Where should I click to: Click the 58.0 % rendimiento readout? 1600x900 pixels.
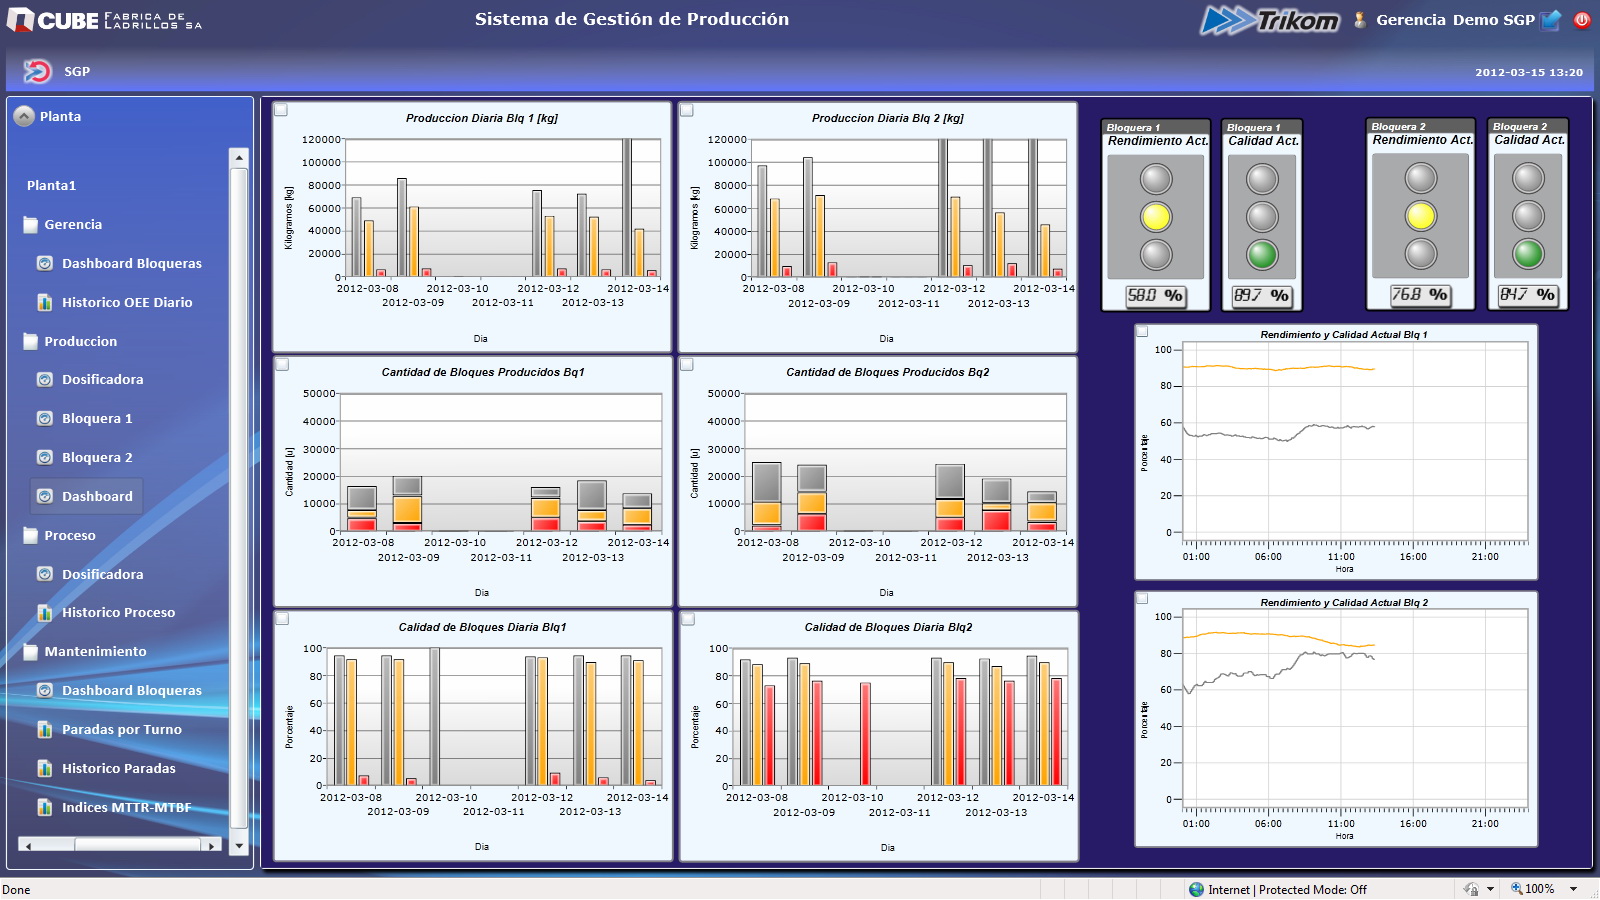(1155, 296)
